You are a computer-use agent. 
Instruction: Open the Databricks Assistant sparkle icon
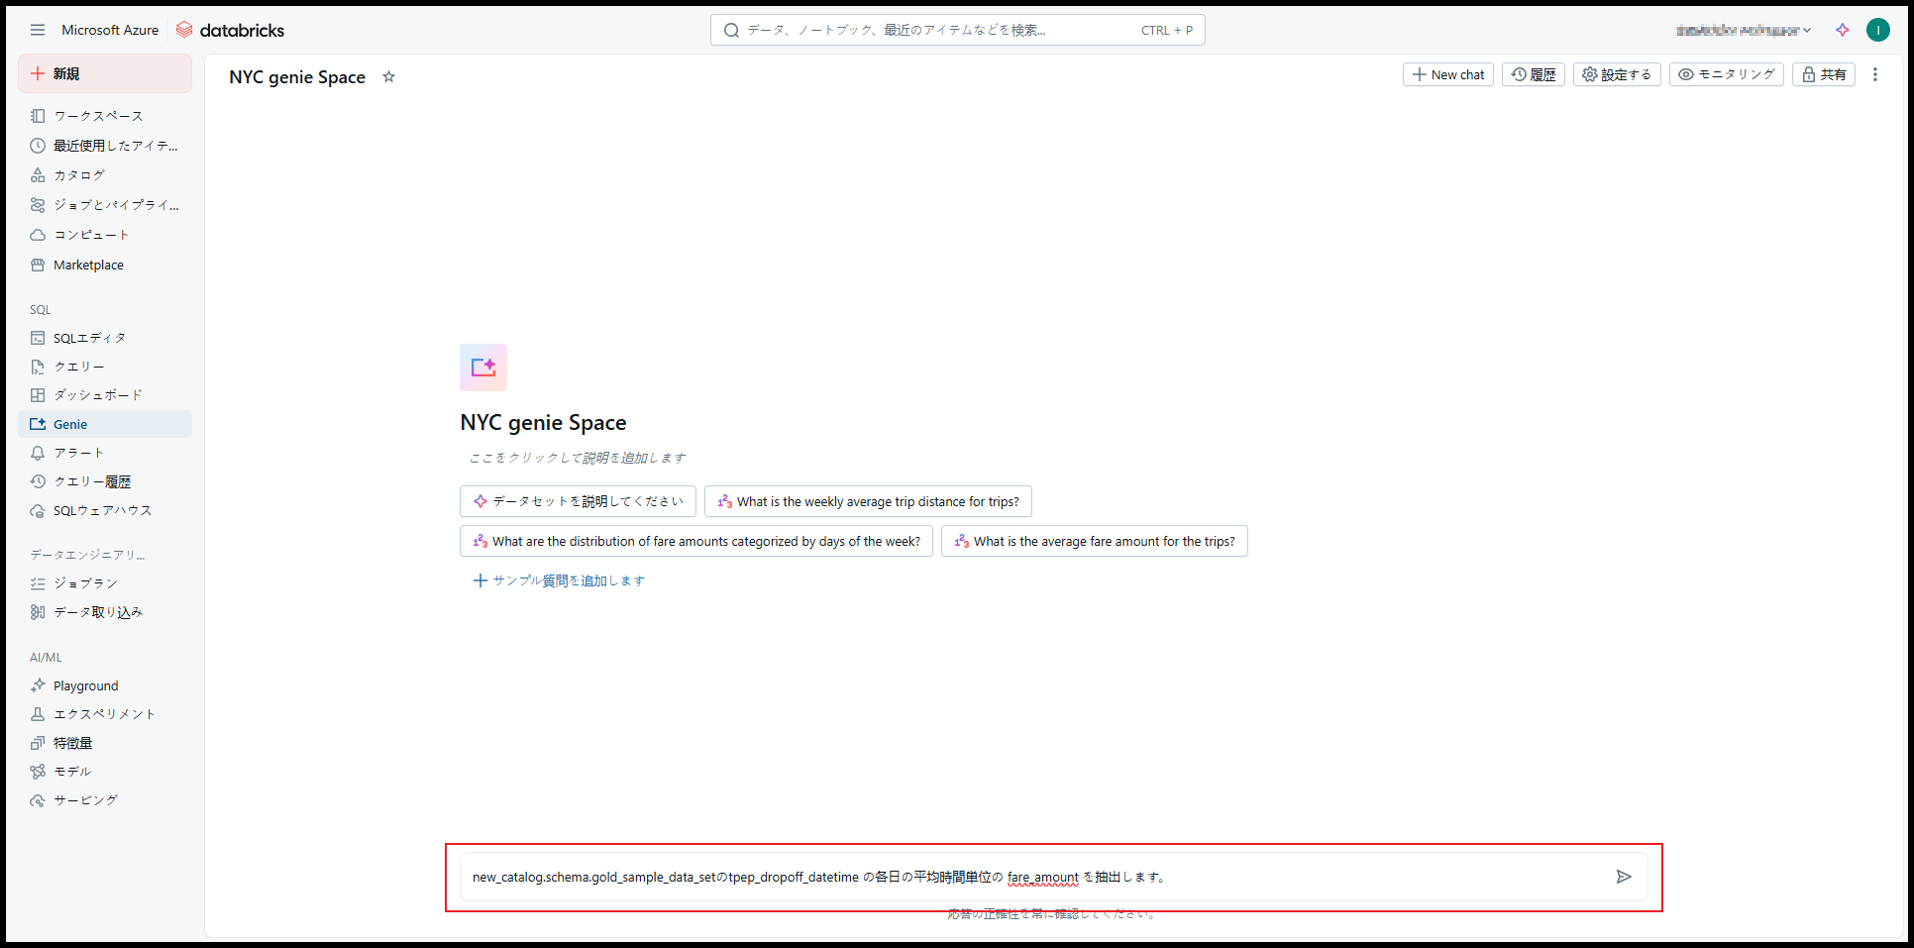(x=1842, y=30)
